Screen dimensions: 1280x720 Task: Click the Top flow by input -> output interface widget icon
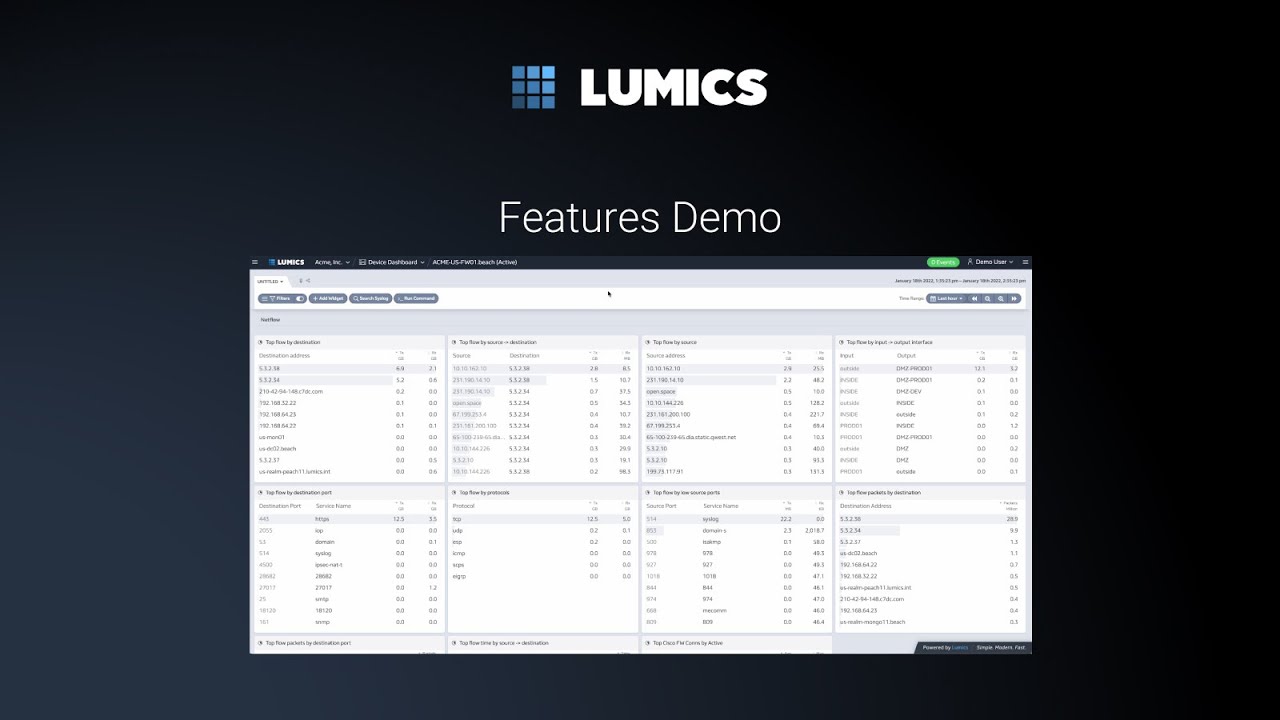(842, 342)
